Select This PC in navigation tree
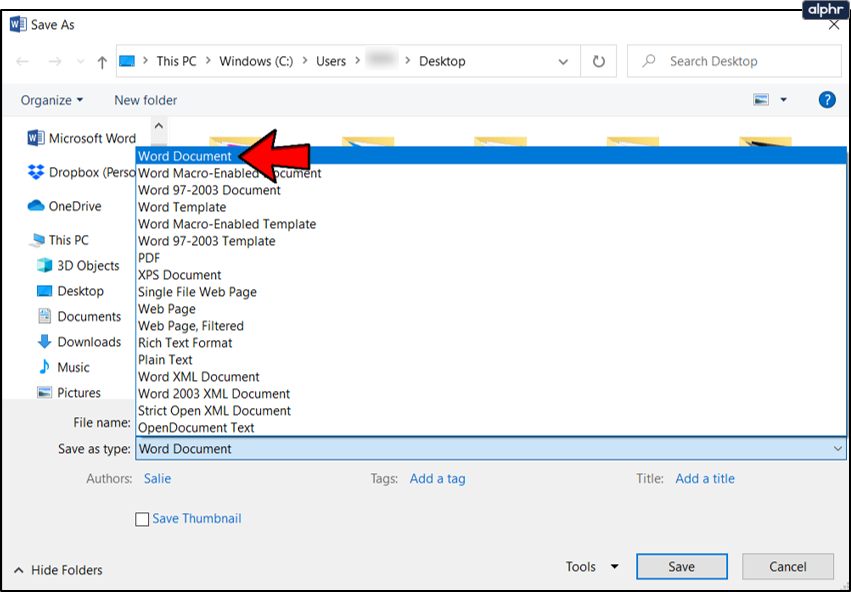Image resolution: width=851 pixels, height=592 pixels. (60, 240)
